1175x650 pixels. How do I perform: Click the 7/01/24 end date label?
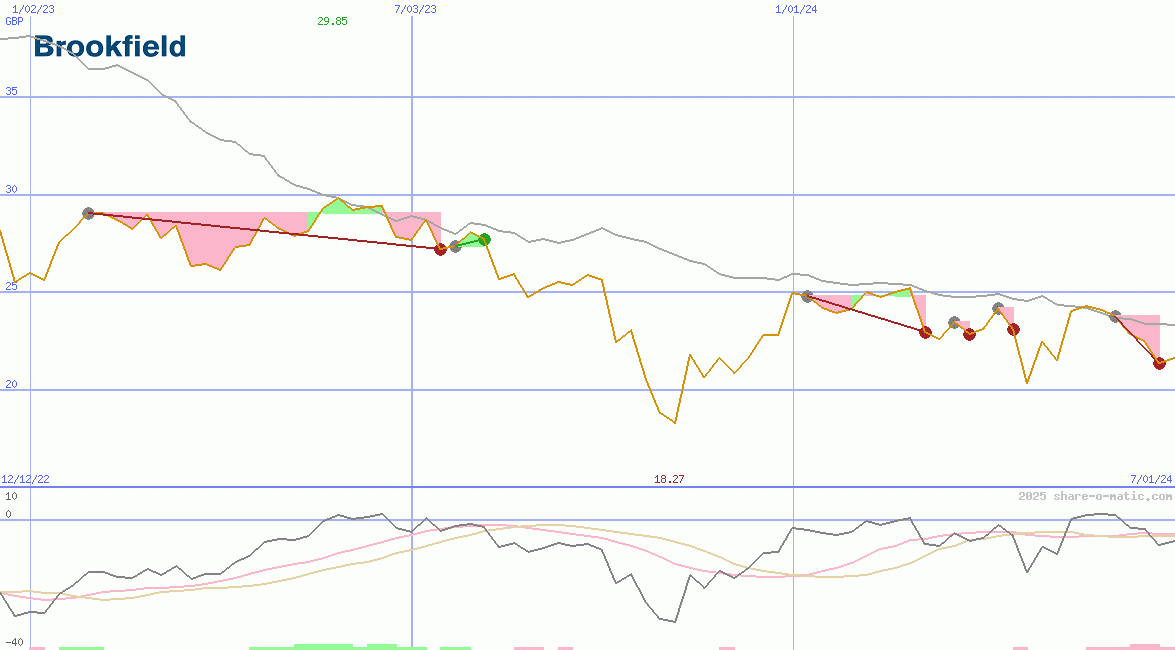coord(1151,480)
